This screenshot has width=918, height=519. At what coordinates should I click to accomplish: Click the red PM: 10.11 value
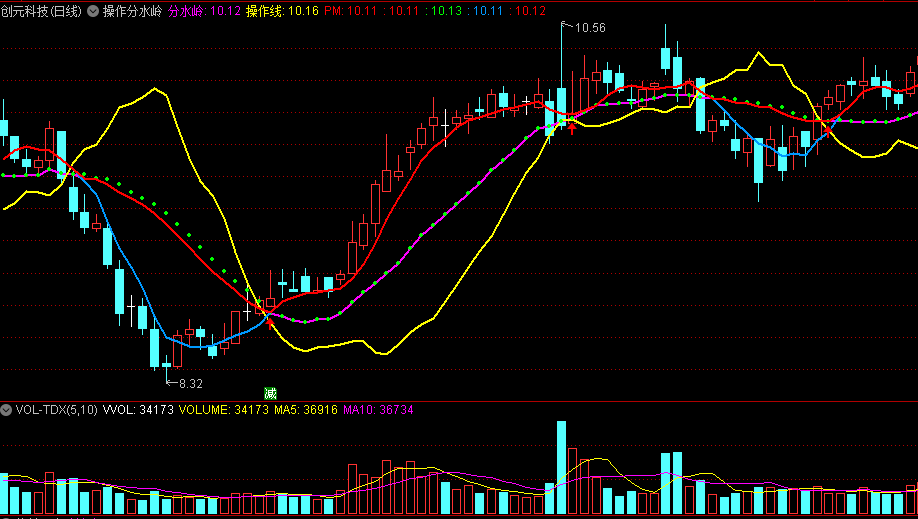[351, 11]
